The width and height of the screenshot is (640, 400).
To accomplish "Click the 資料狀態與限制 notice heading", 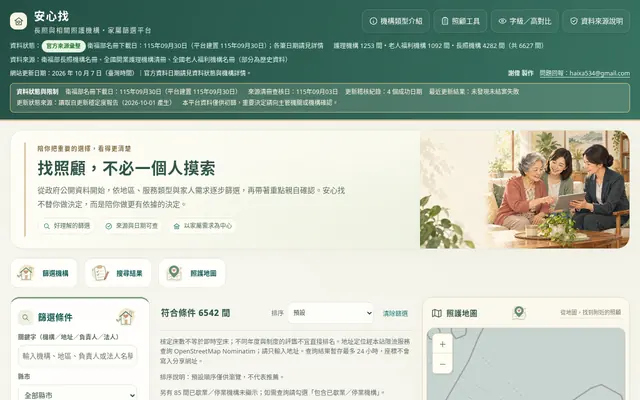I will [x=37, y=91].
